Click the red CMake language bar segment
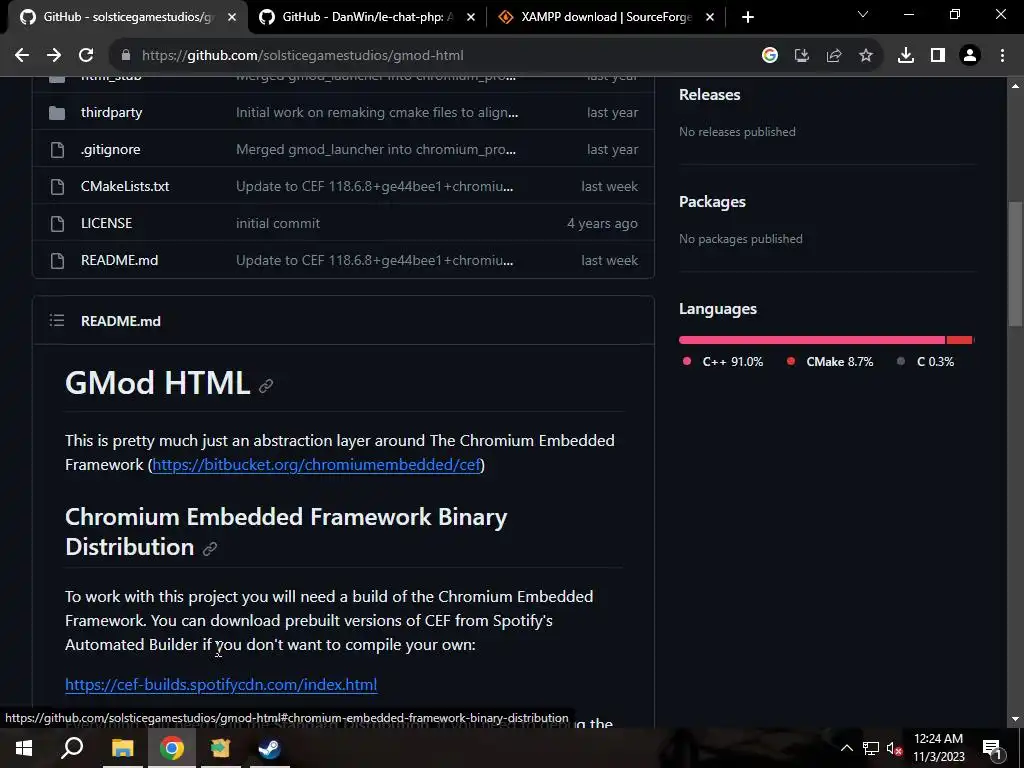Screen dimensions: 1024x768 (x=959, y=340)
